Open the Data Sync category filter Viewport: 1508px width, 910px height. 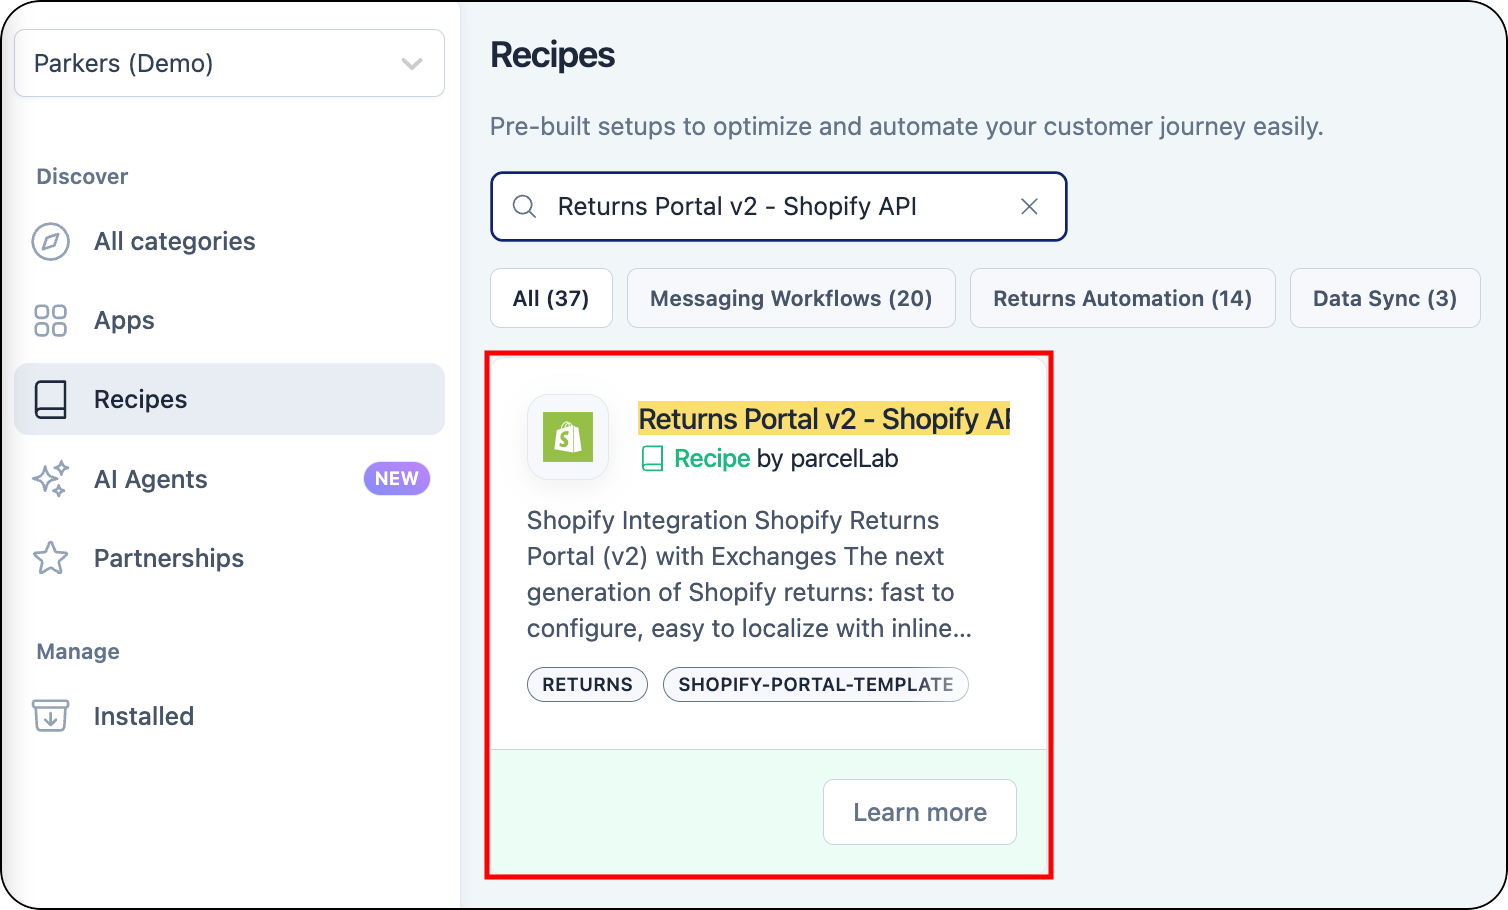pyautogui.click(x=1385, y=298)
